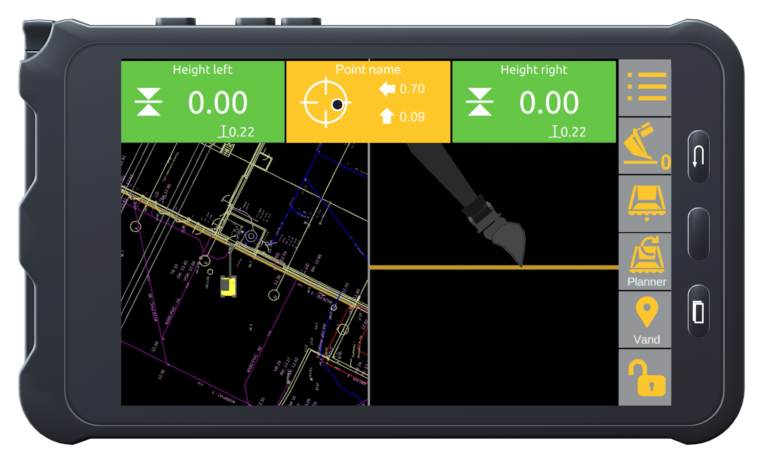
Task: Select the Height right 0.00 readout
Action: pos(548,103)
